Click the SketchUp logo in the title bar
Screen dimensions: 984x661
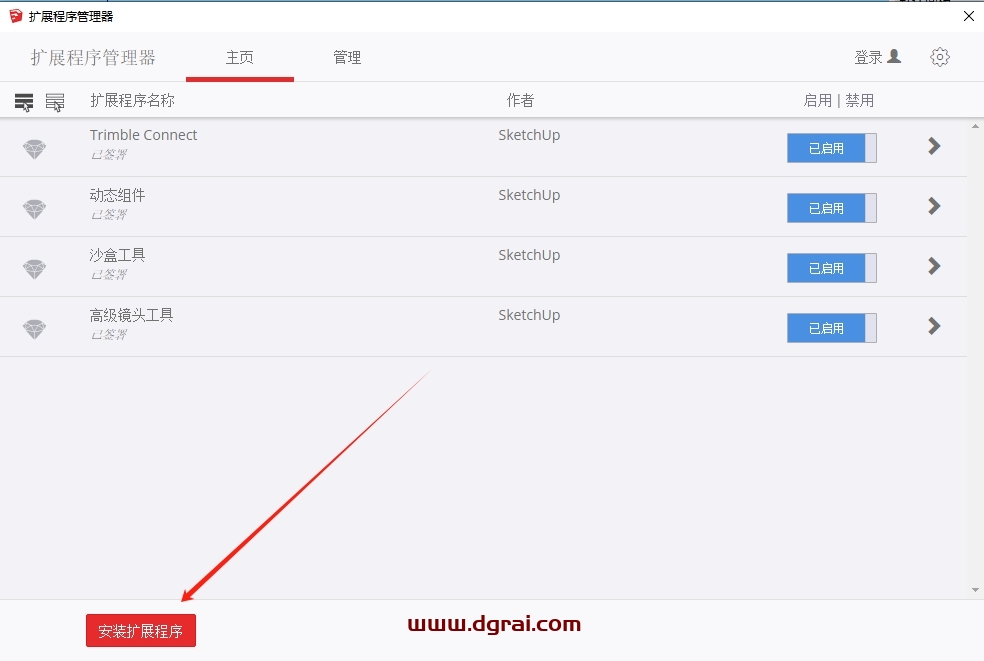click(16, 16)
